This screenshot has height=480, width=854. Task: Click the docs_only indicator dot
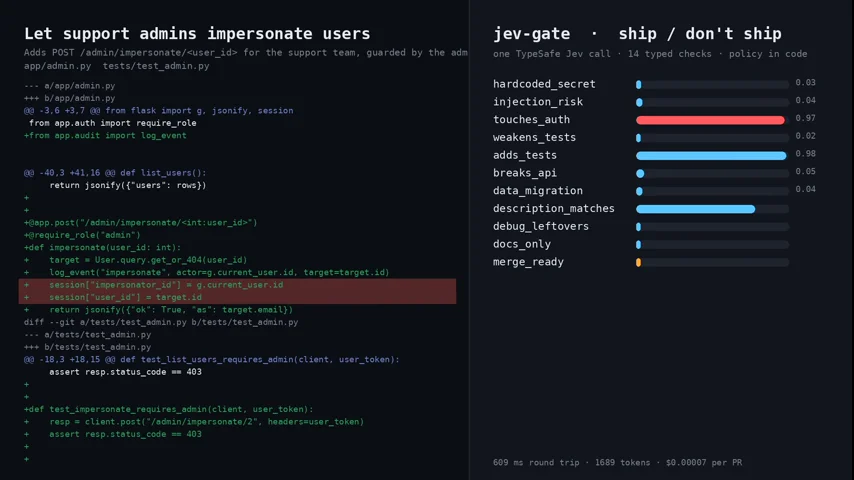point(638,245)
